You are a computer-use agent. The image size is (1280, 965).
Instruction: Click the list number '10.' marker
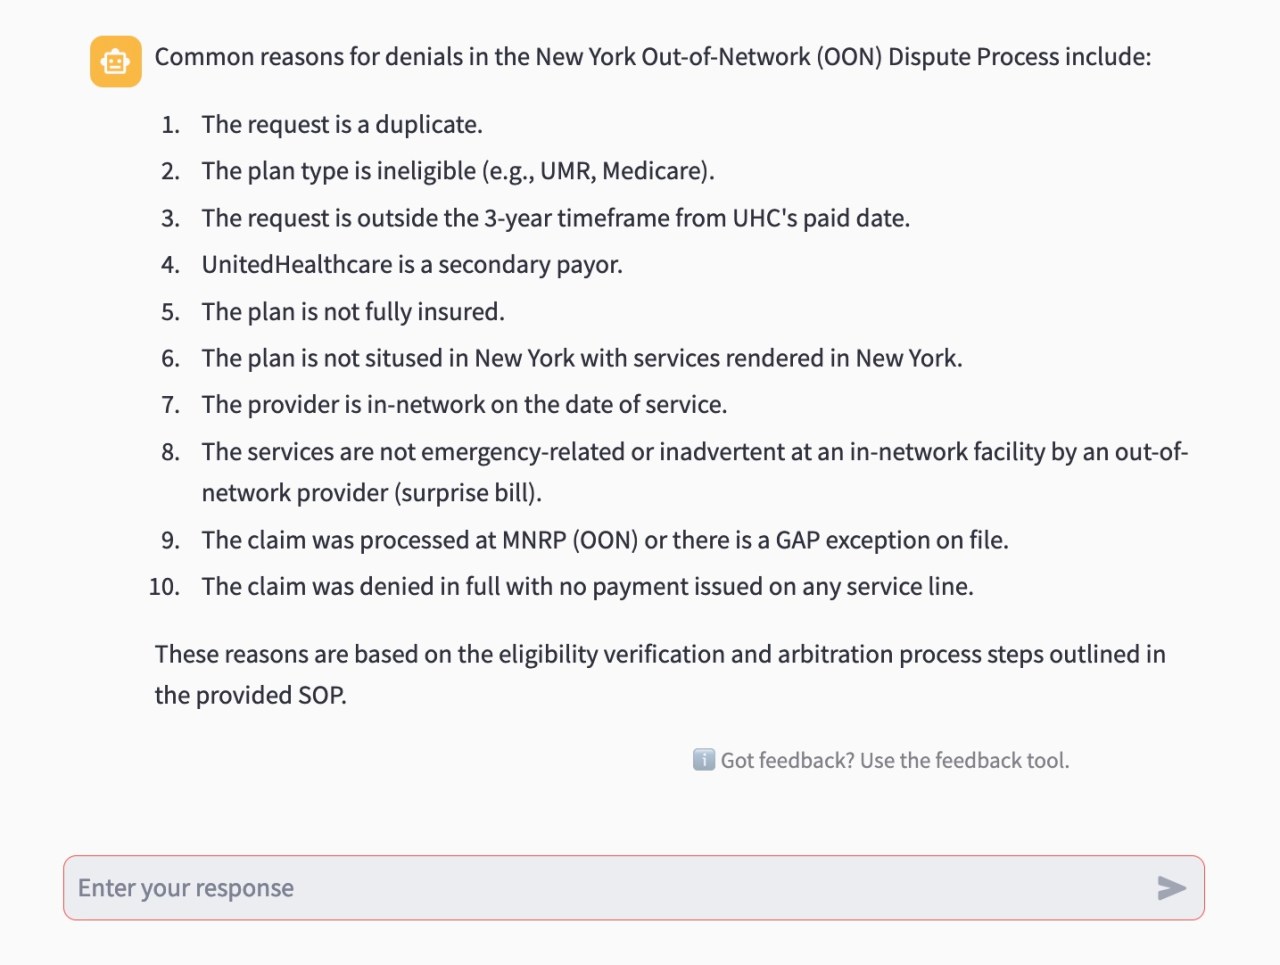coord(164,587)
